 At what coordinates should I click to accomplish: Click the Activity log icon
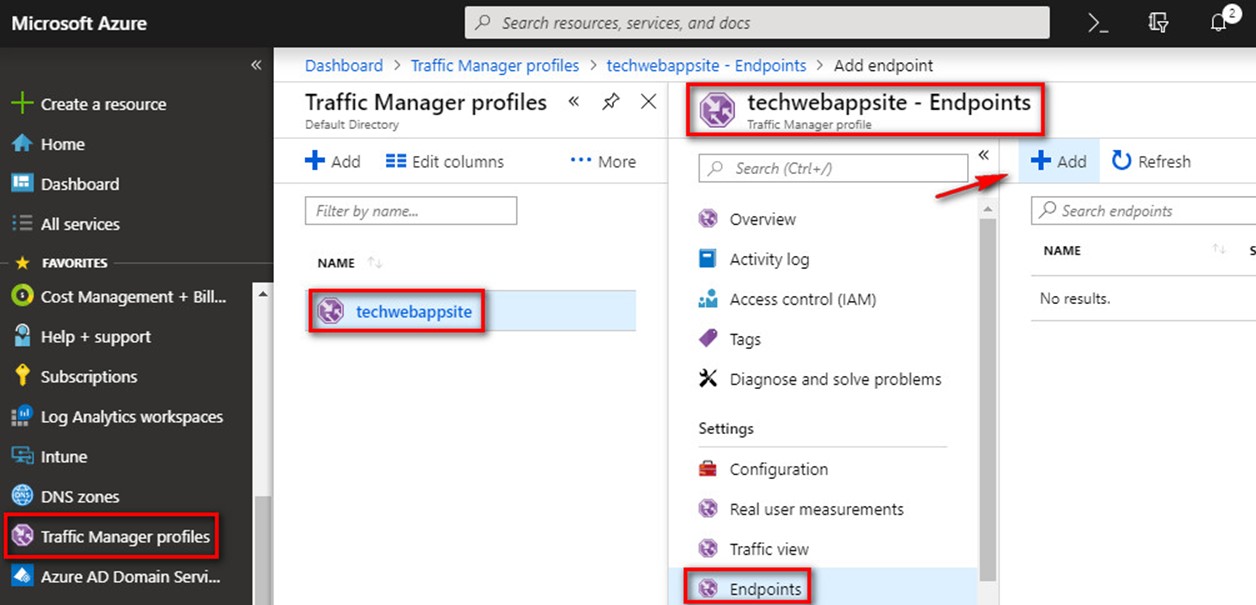(708, 259)
